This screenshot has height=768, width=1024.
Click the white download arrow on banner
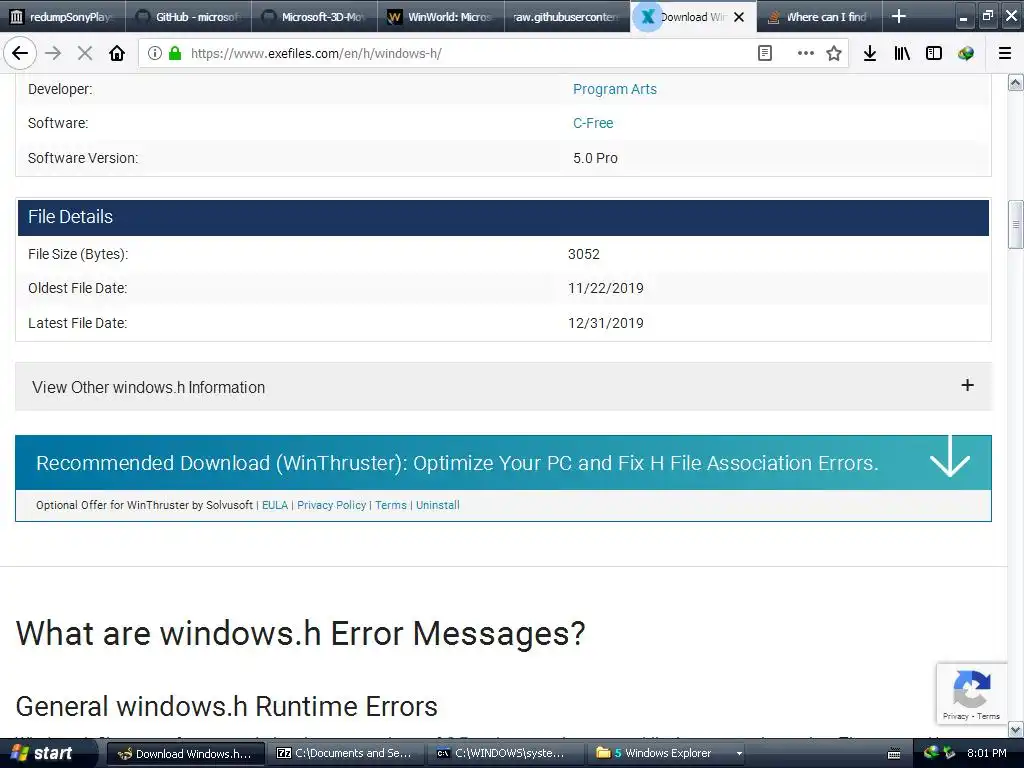(x=949, y=456)
